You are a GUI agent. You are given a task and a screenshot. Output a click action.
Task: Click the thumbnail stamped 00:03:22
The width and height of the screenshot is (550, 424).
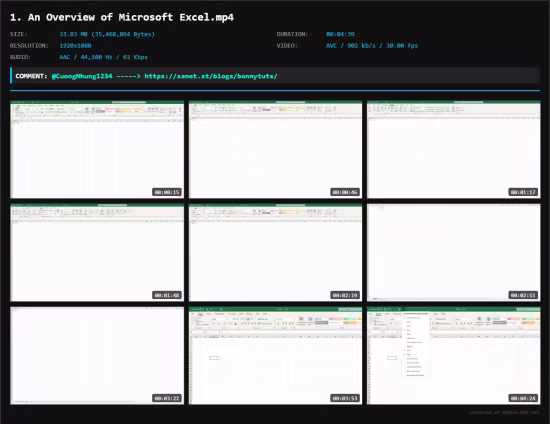click(97, 356)
